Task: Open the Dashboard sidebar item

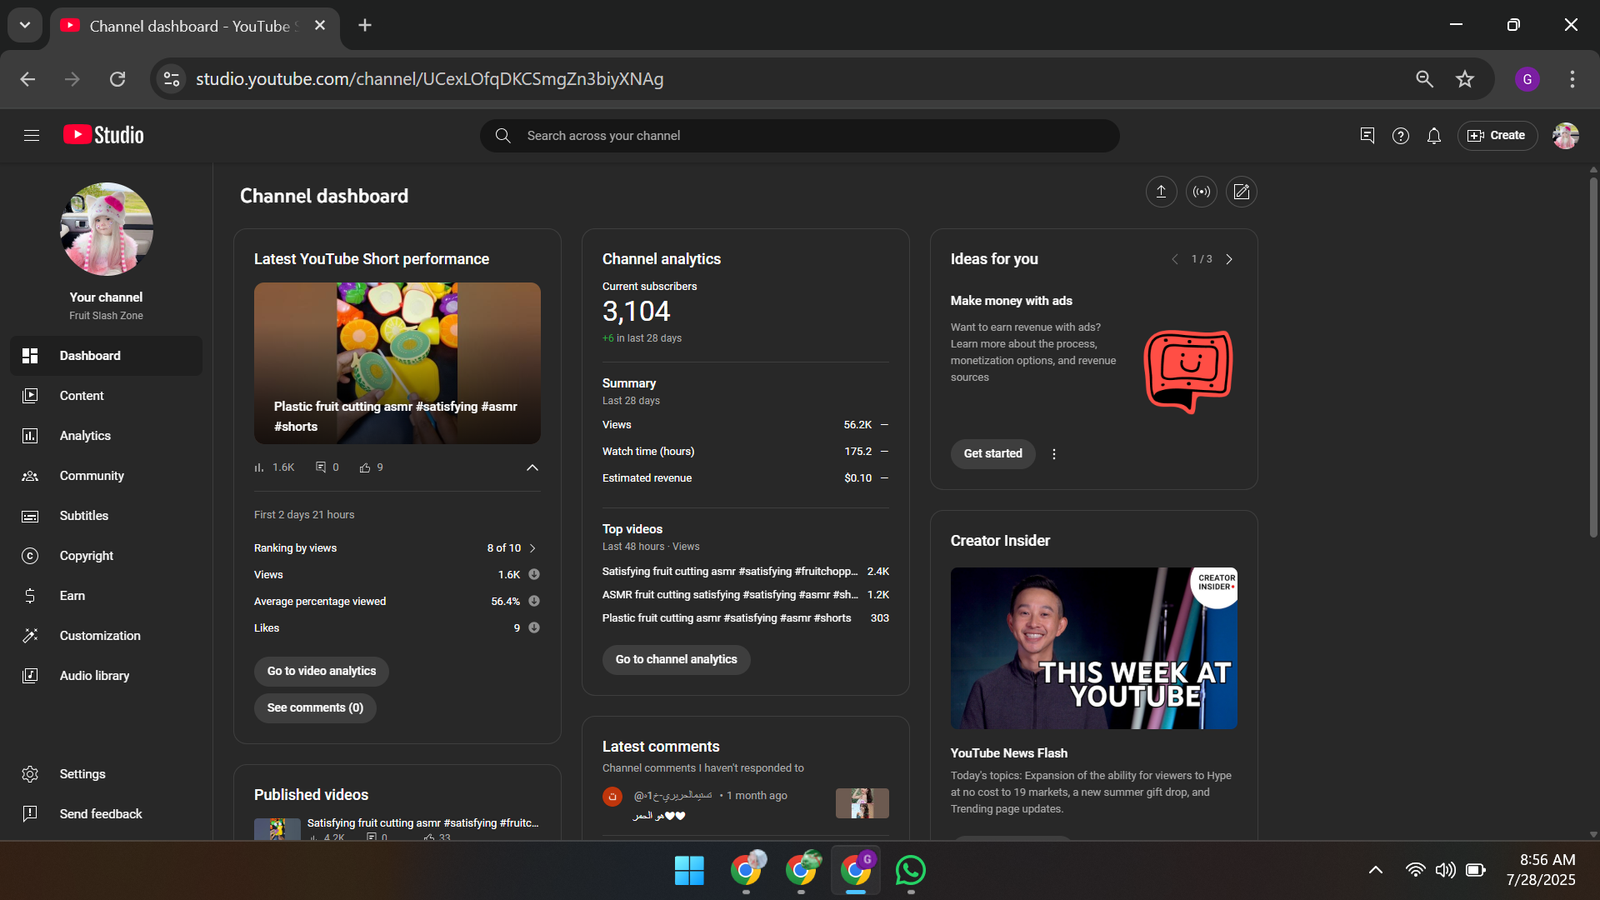Action: 106,356
